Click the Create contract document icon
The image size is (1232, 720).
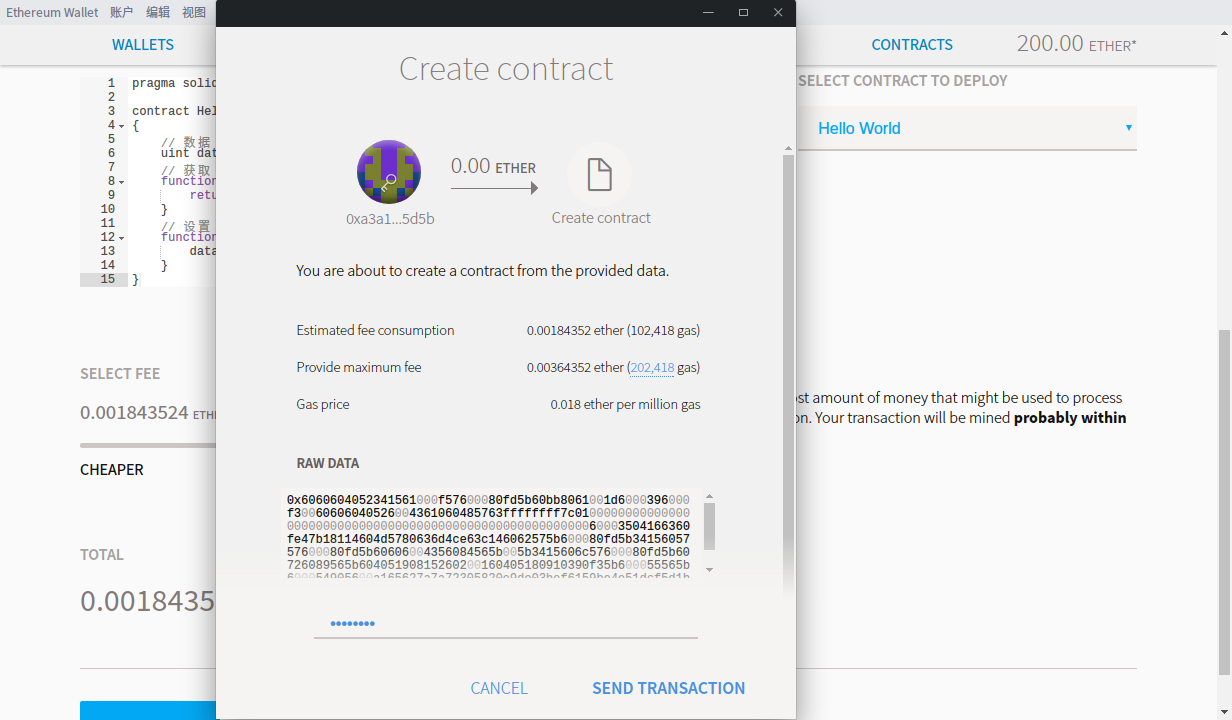(599, 174)
